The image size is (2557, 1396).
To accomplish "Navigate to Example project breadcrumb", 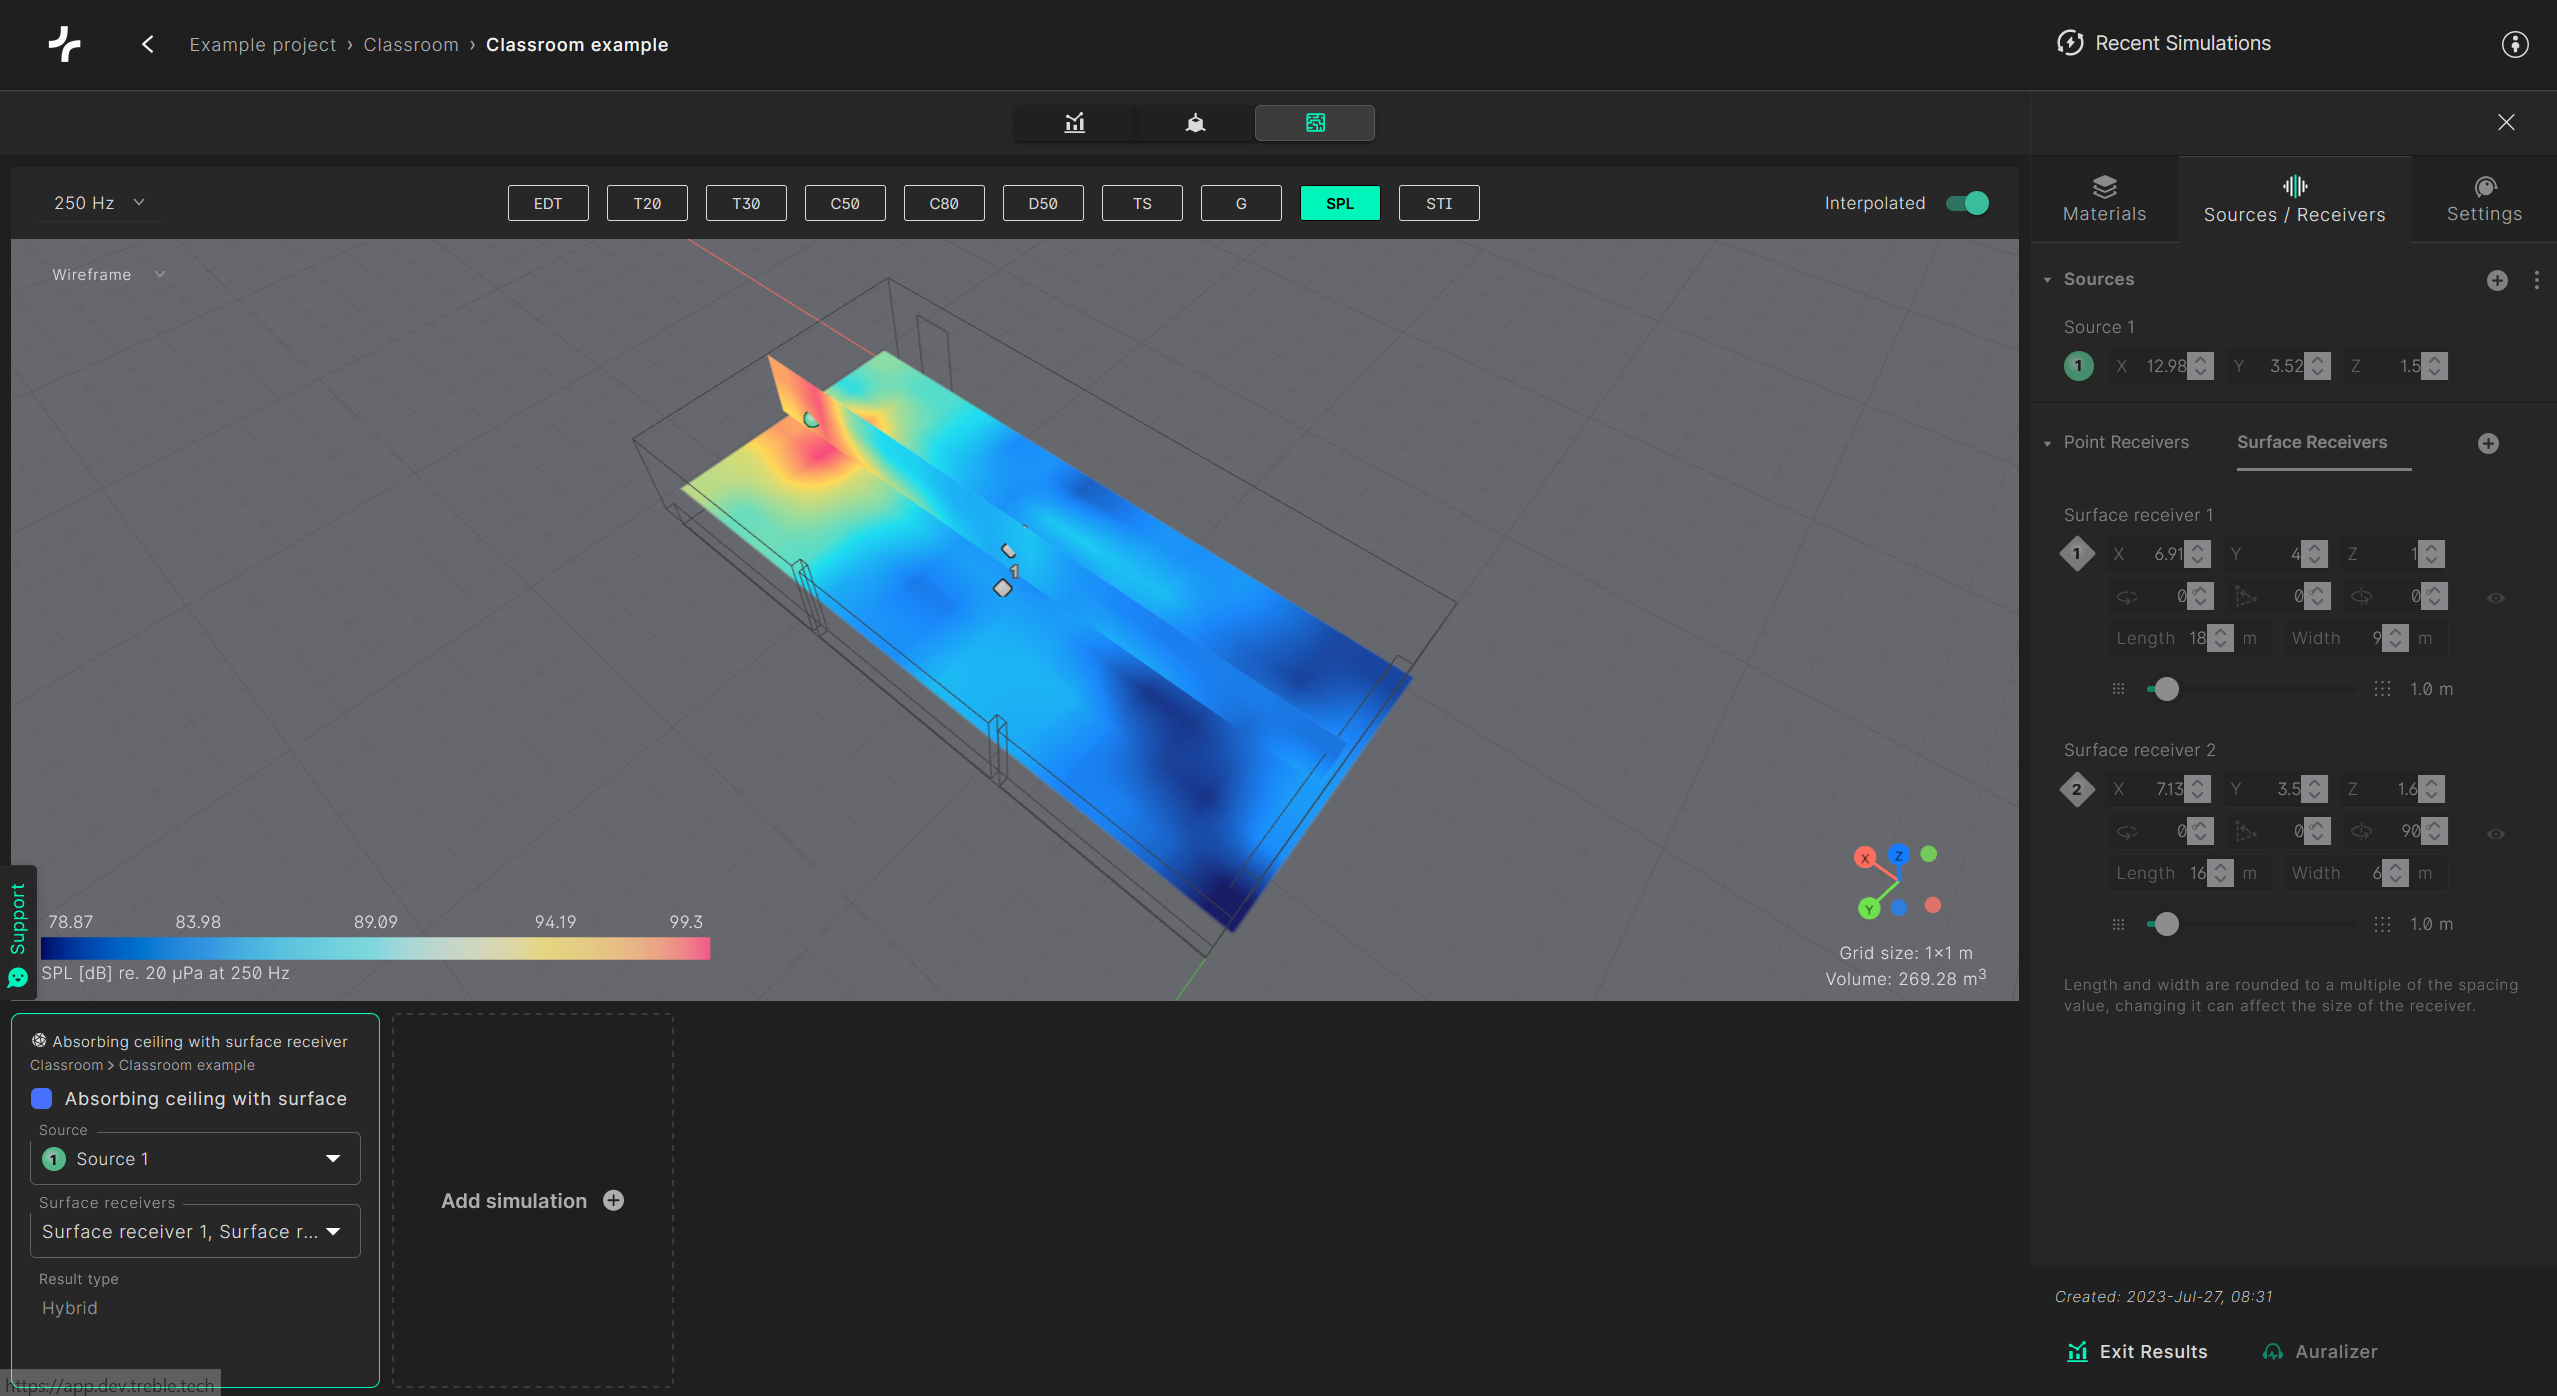I will pyautogui.click(x=263, y=45).
